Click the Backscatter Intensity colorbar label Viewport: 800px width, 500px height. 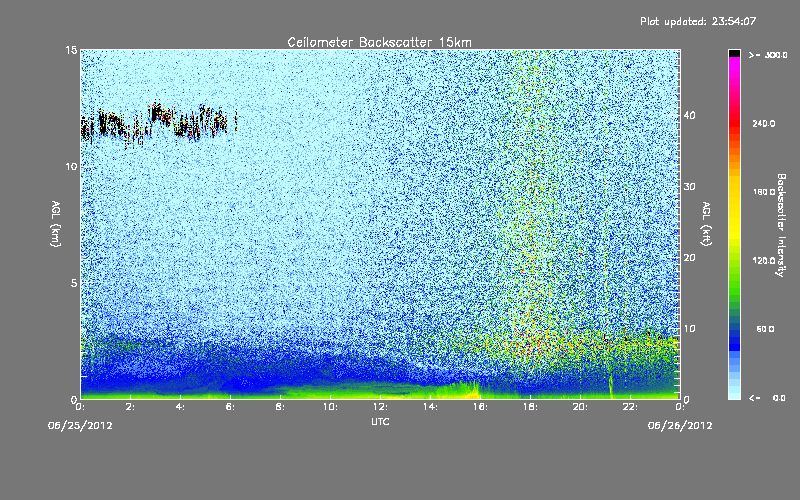tap(781, 225)
